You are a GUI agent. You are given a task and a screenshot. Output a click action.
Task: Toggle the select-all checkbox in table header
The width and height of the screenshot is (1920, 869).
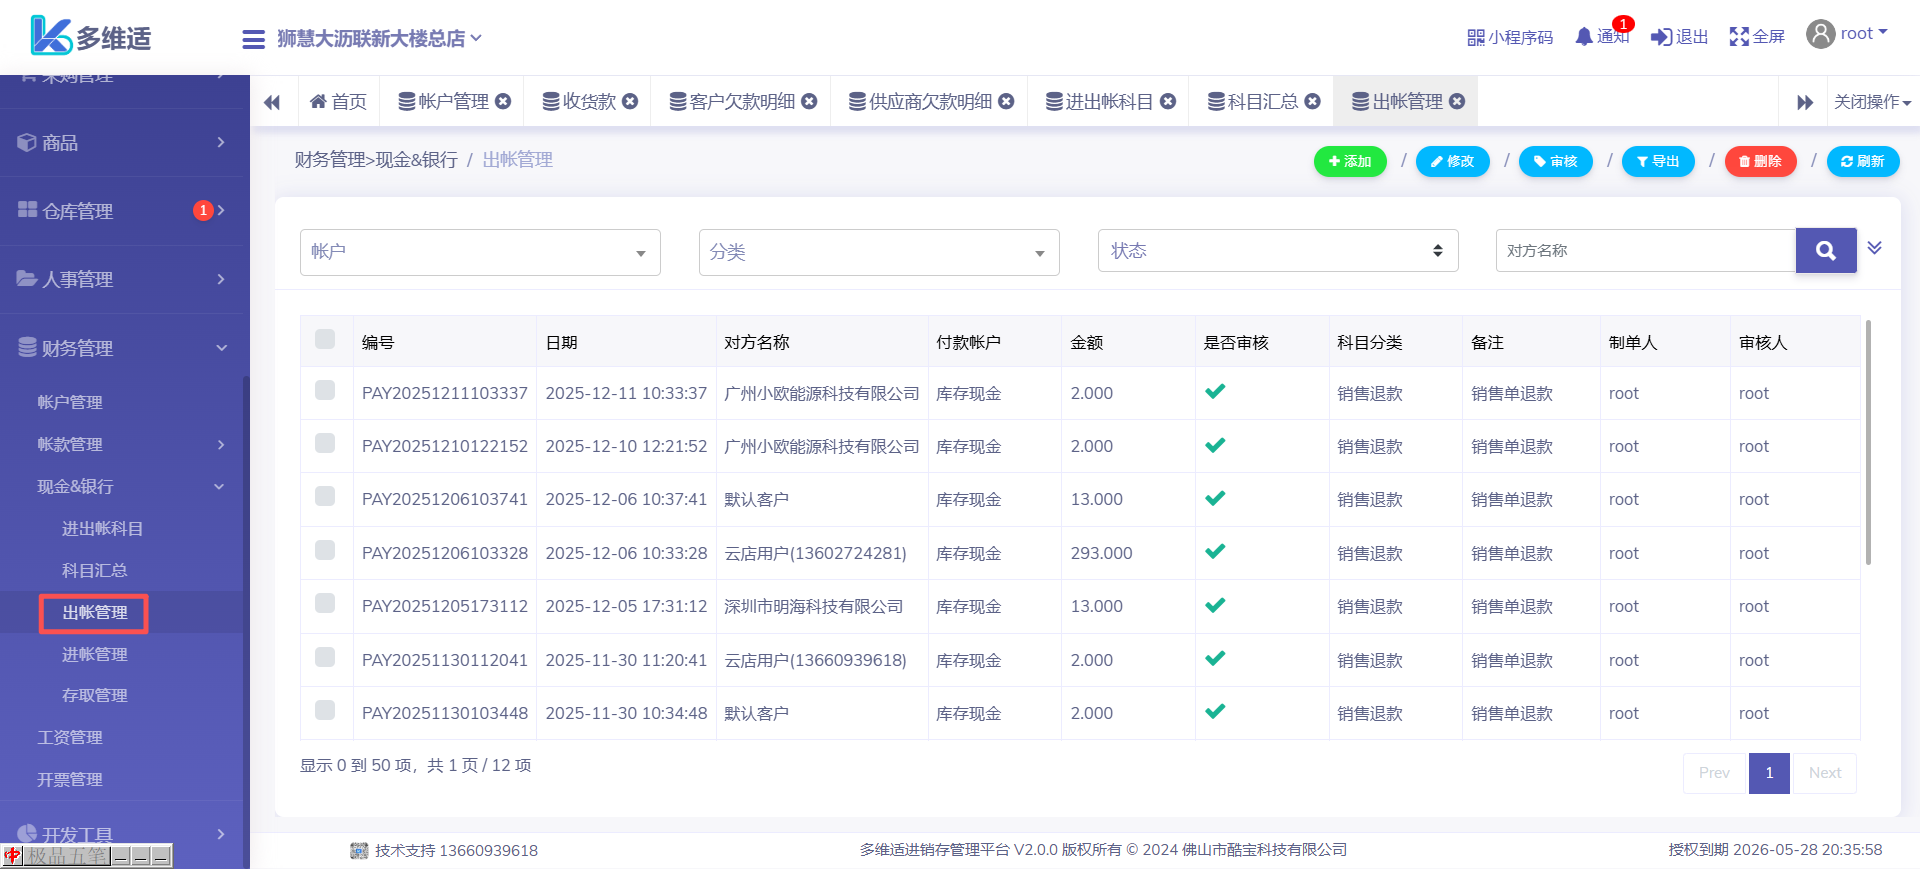(x=325, y=339)
